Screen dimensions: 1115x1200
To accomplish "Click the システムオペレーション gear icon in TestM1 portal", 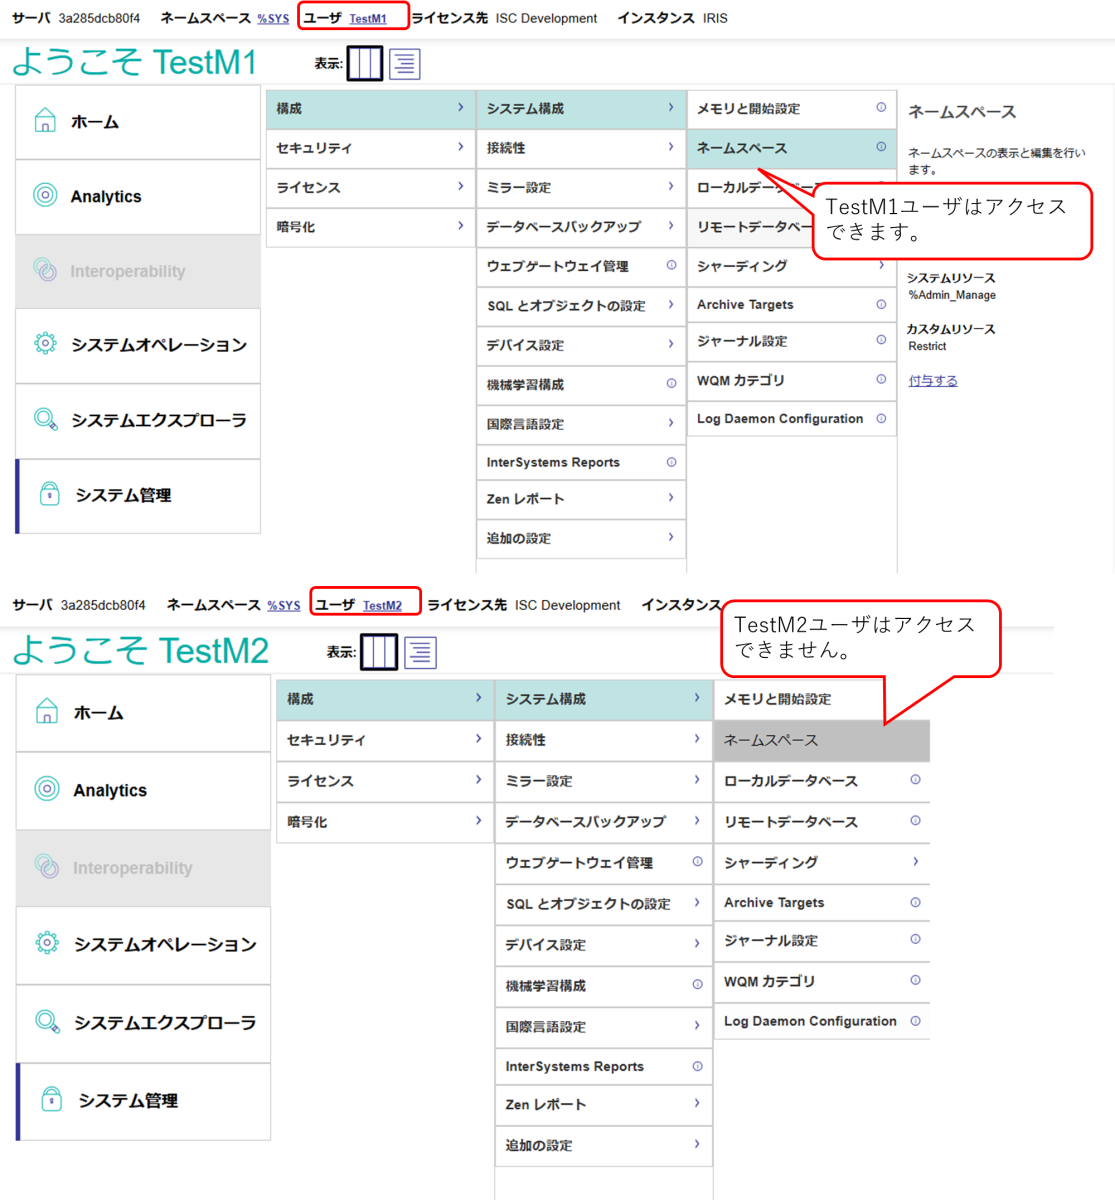I will point(45,344).
